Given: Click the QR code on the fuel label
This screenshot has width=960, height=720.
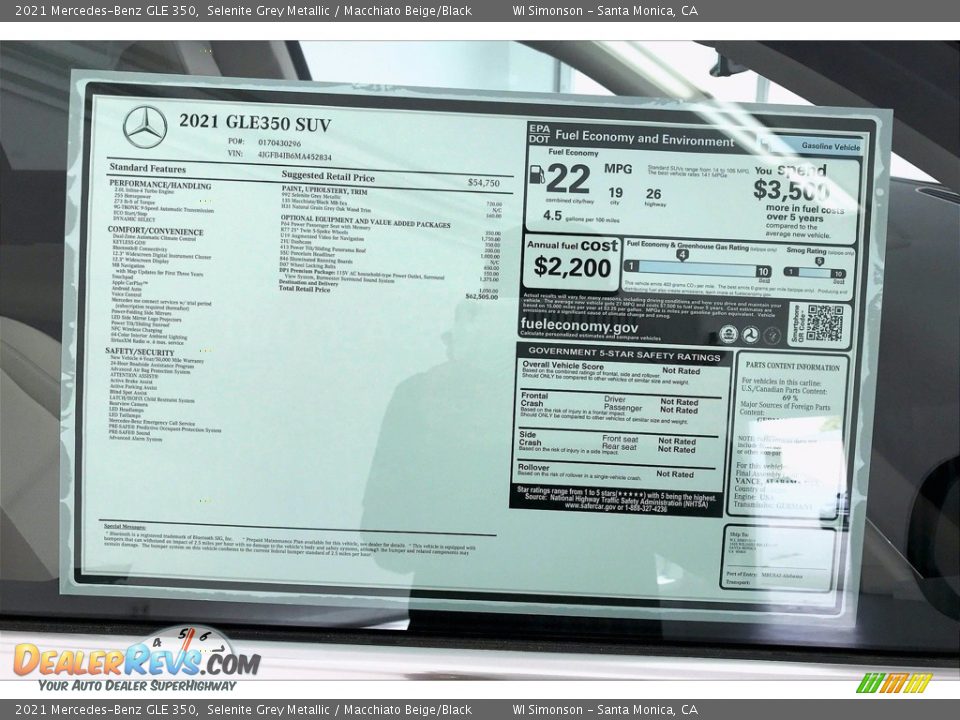Looking at the screenshot, I should coord(824,323).
